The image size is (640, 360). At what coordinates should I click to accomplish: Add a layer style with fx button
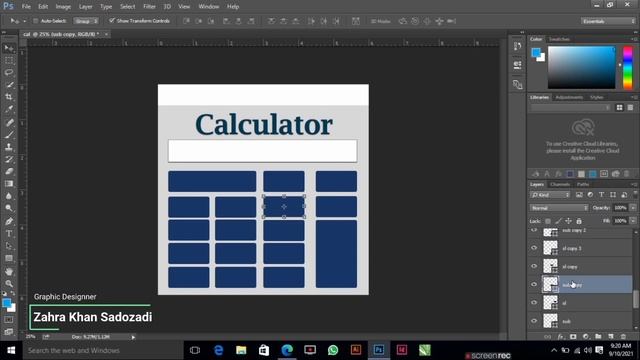[561, 337]
